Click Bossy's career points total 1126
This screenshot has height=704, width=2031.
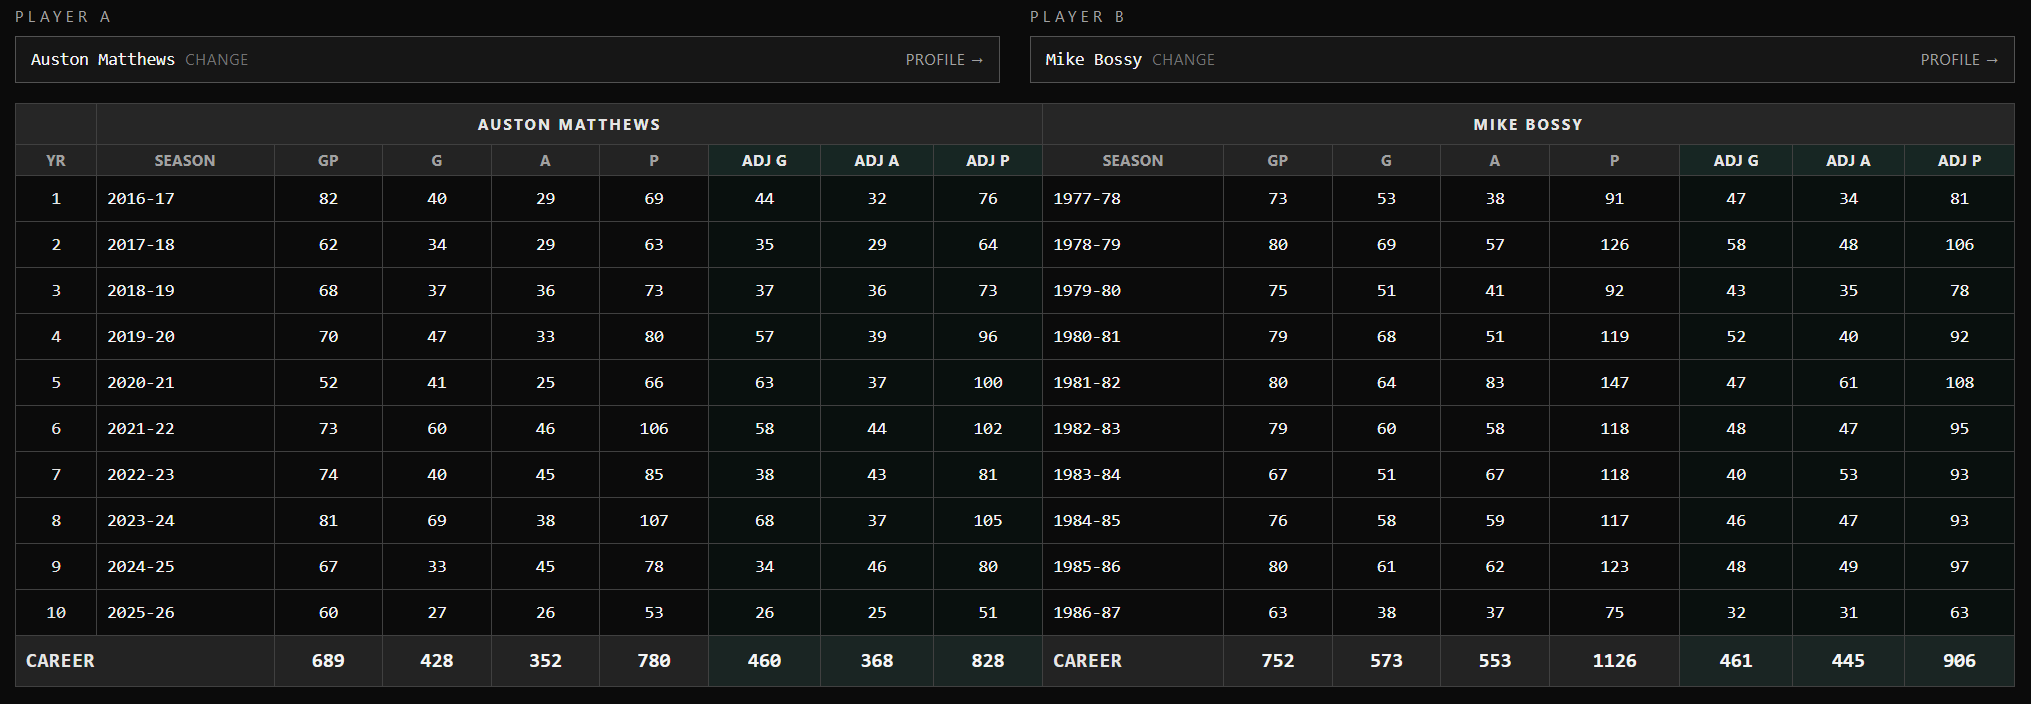click(x=1614, y=661)
